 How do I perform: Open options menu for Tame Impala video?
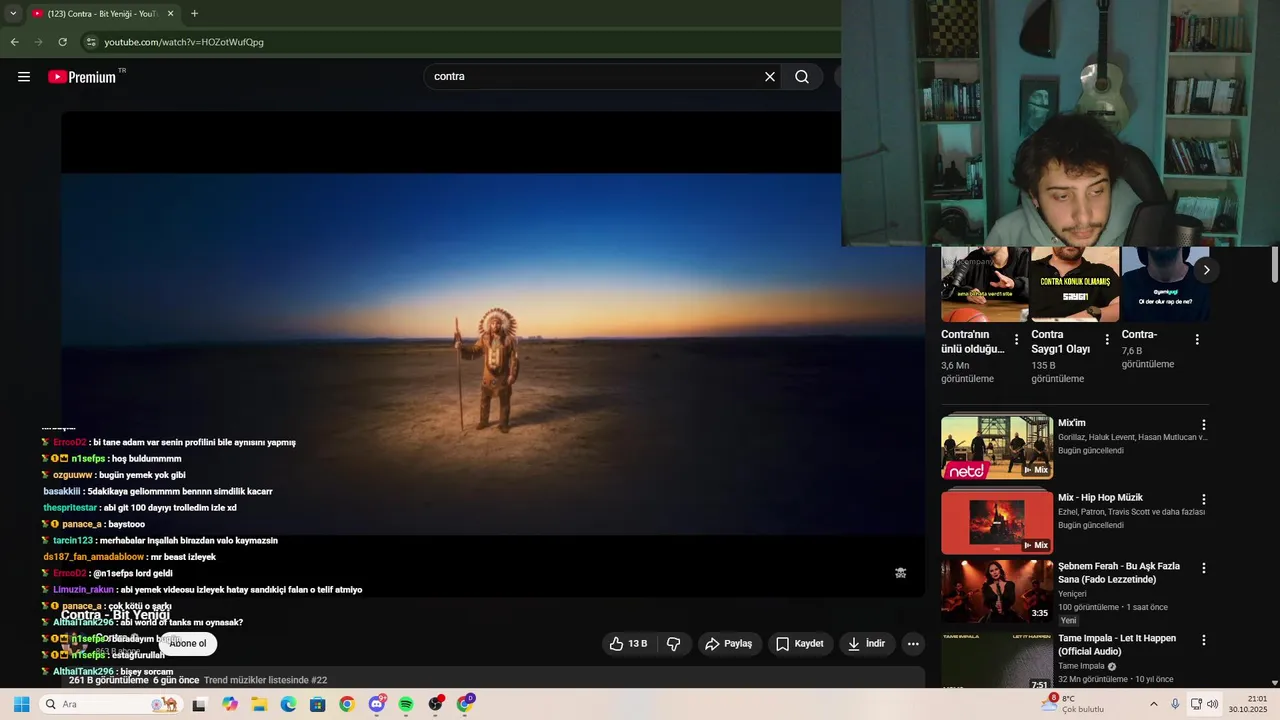1204,640
